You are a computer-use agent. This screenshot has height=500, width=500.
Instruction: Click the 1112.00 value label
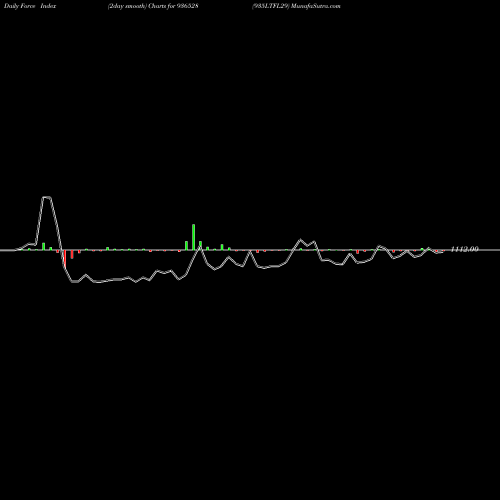(464, 249)
